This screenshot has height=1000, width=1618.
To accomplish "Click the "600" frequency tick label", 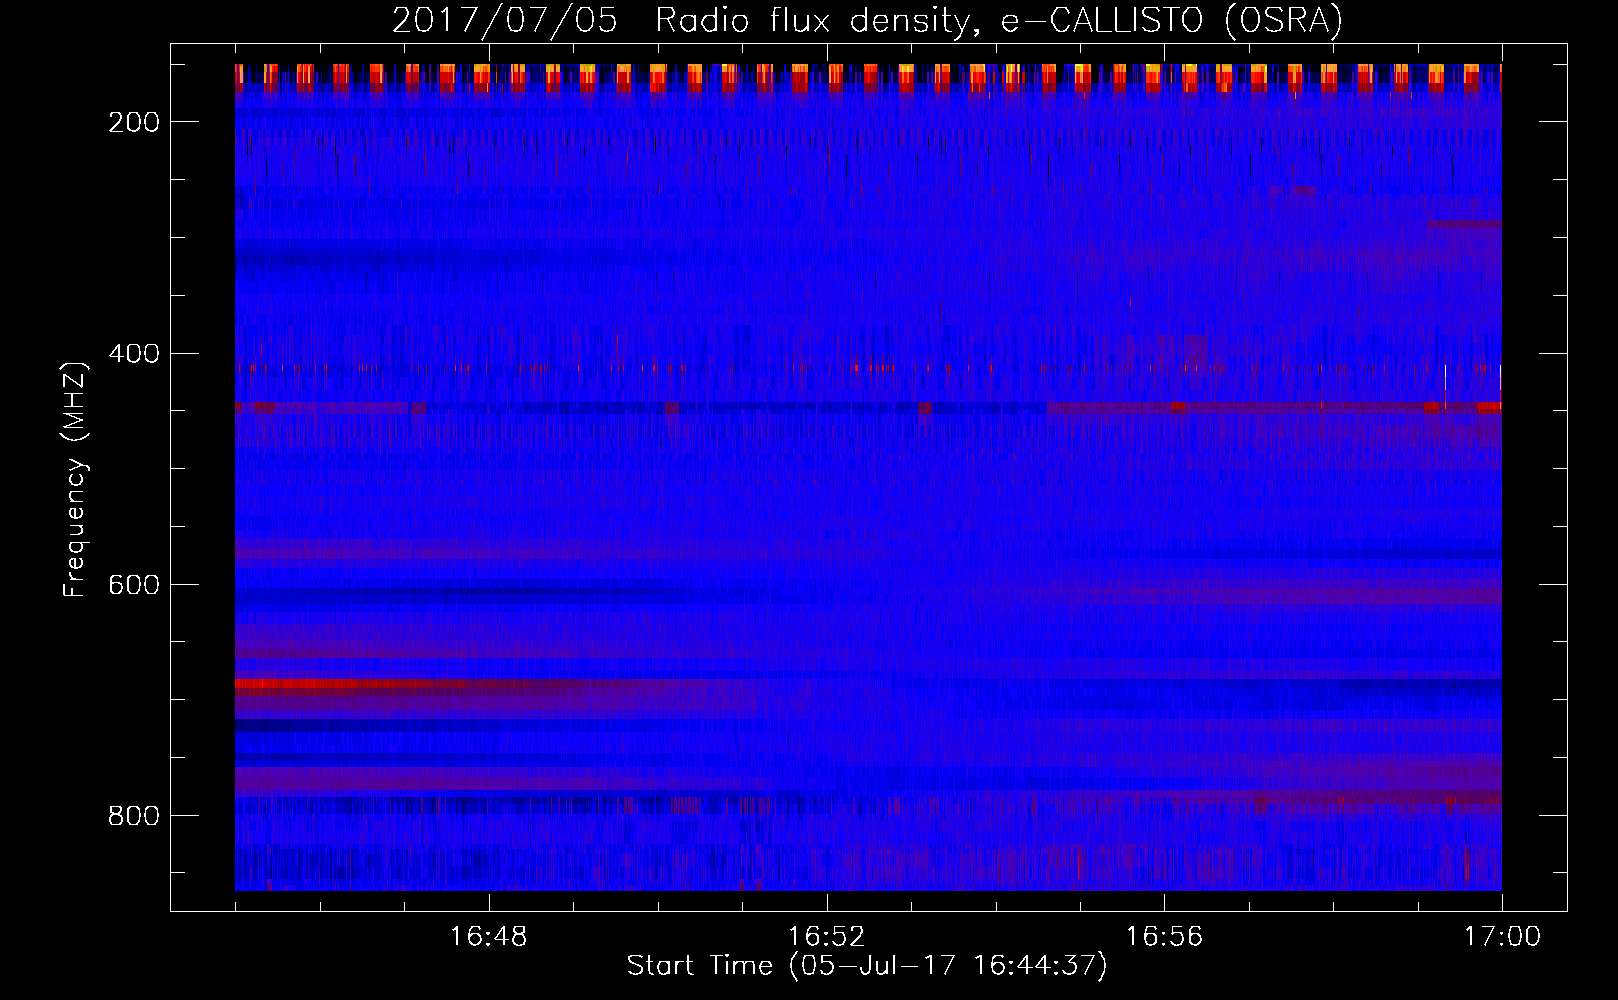I will (x=134, y=585).
